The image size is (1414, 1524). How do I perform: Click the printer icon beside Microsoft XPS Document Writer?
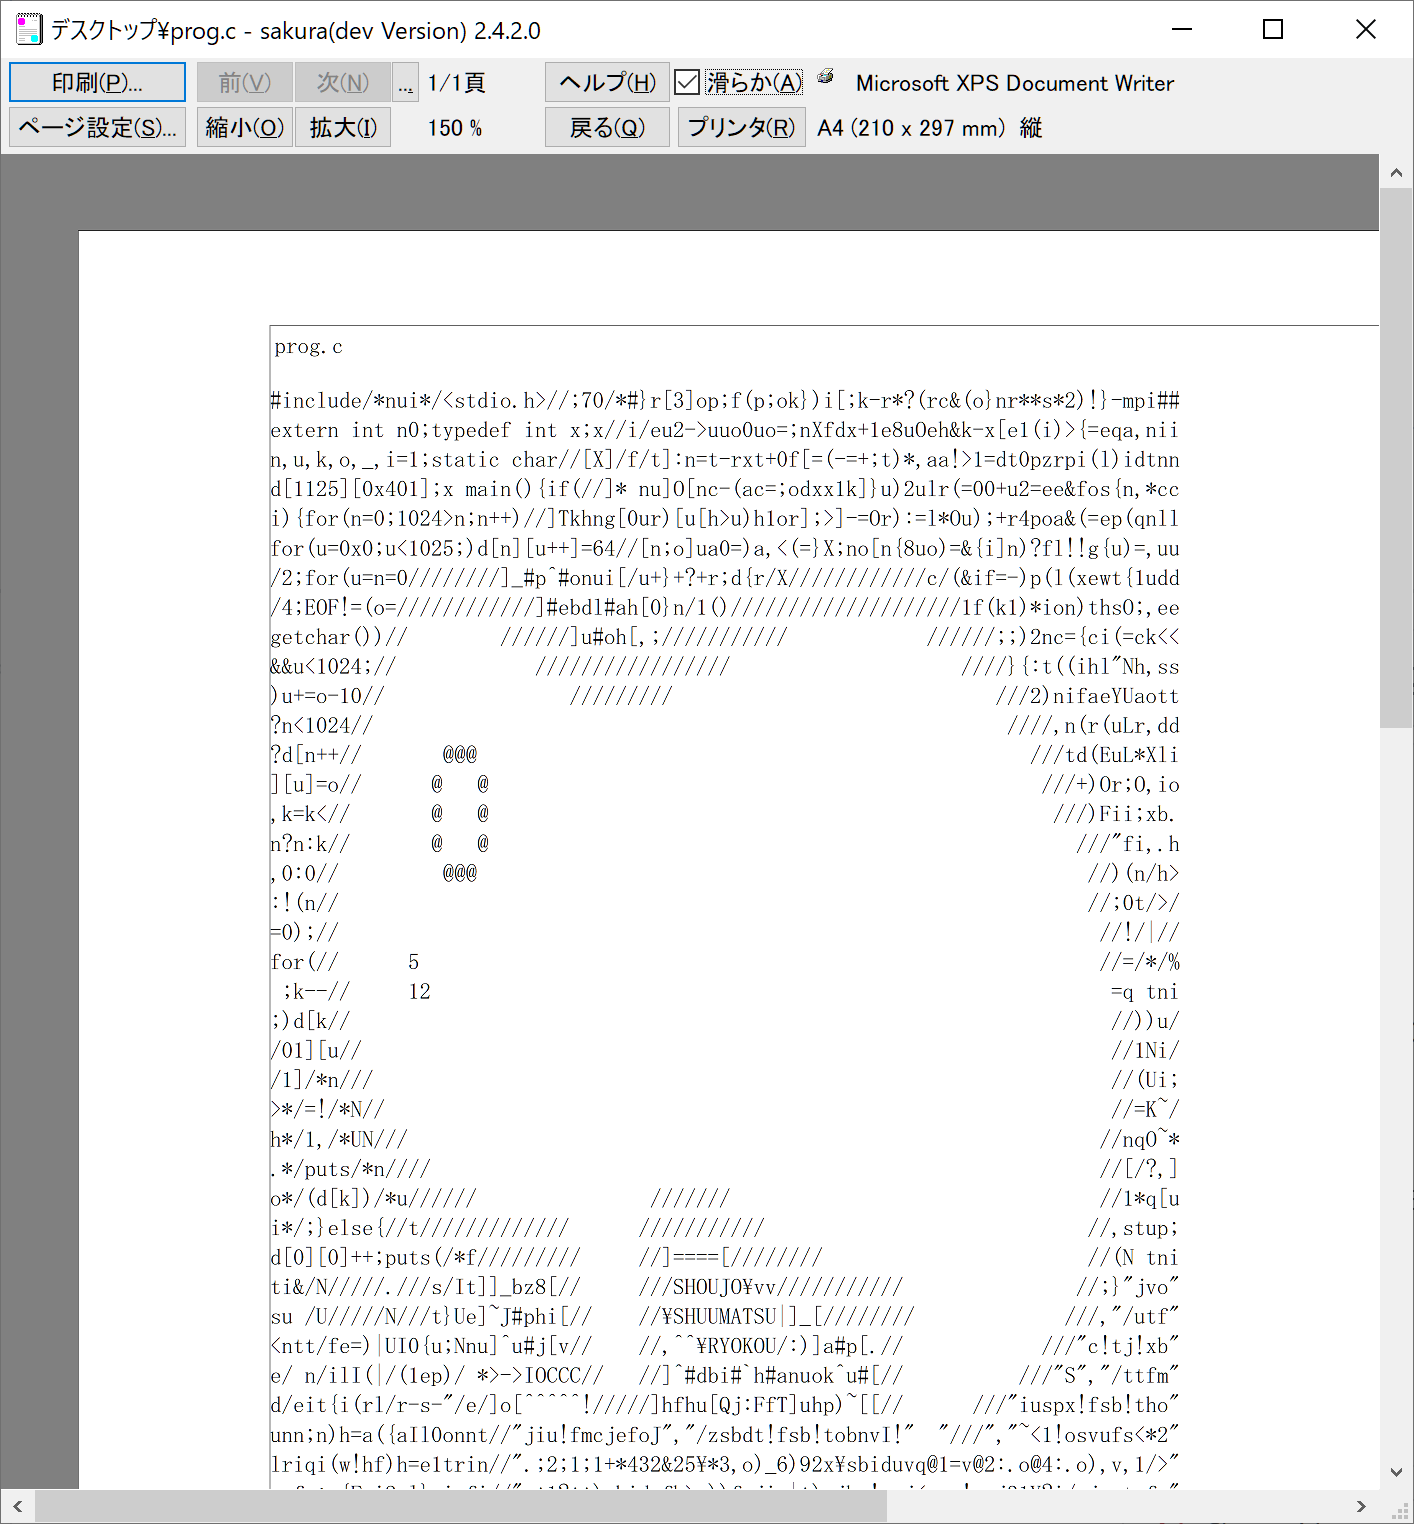coord(825,75)
